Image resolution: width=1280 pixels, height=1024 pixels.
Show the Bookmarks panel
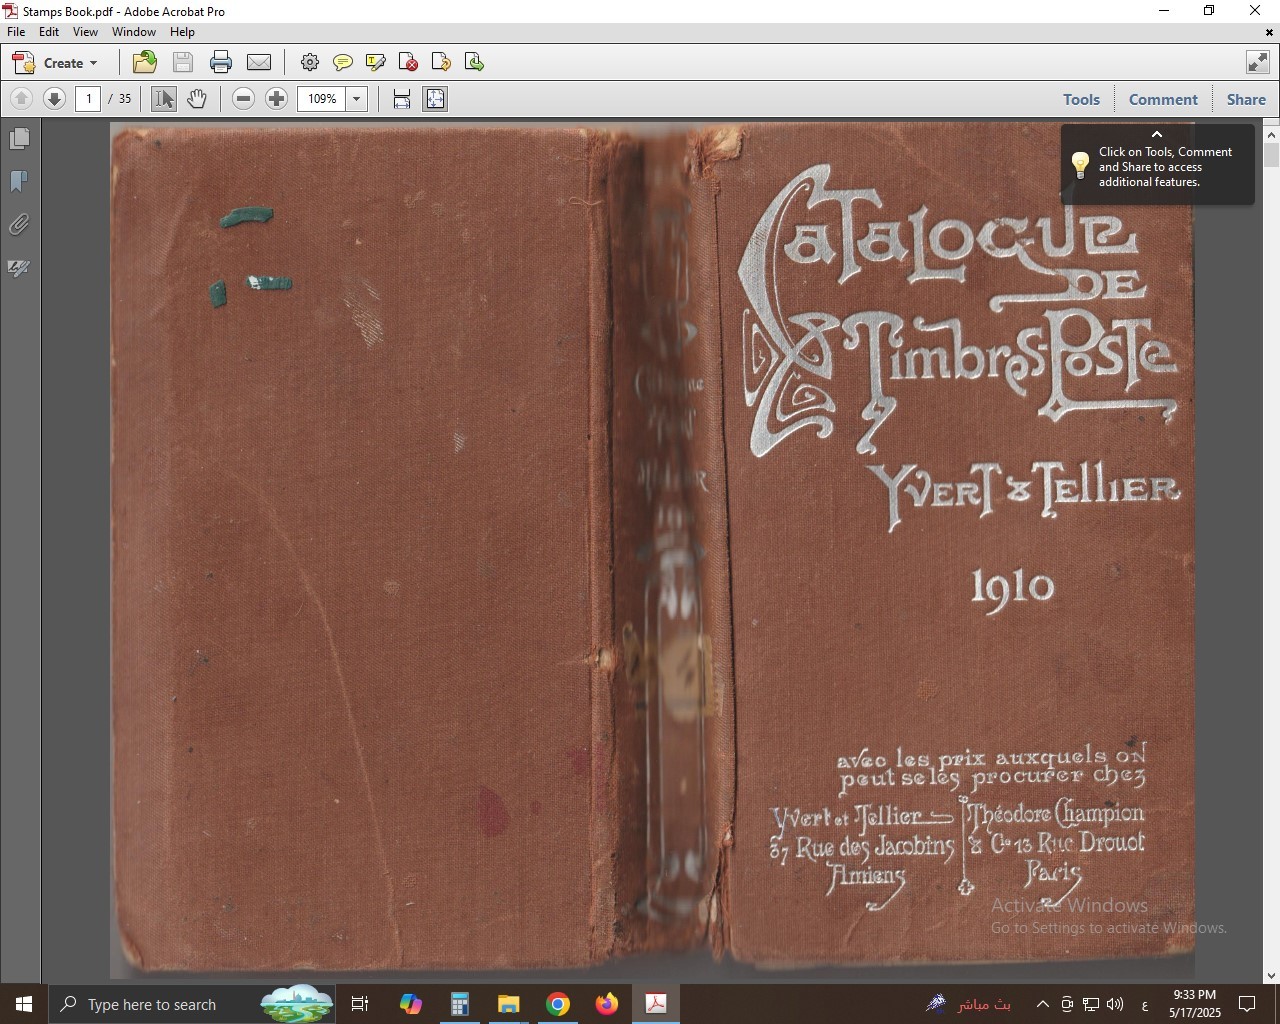(19, 181)
